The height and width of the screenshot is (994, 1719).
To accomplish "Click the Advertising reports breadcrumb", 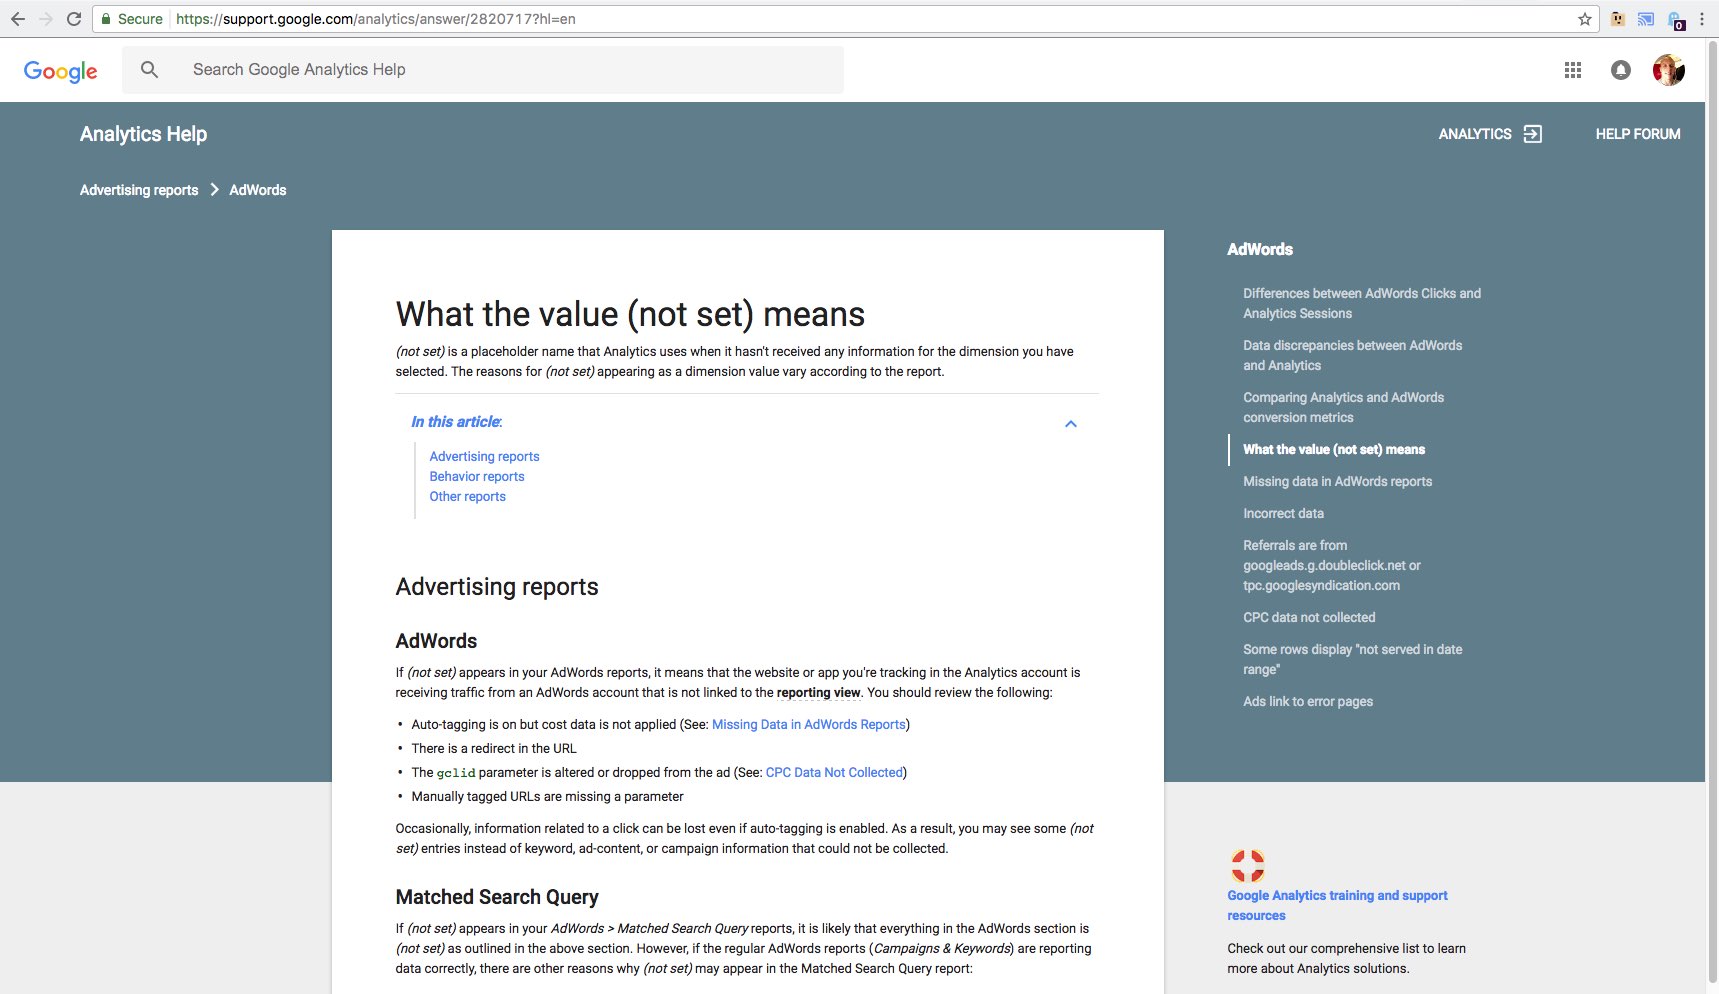I will 138,189.
